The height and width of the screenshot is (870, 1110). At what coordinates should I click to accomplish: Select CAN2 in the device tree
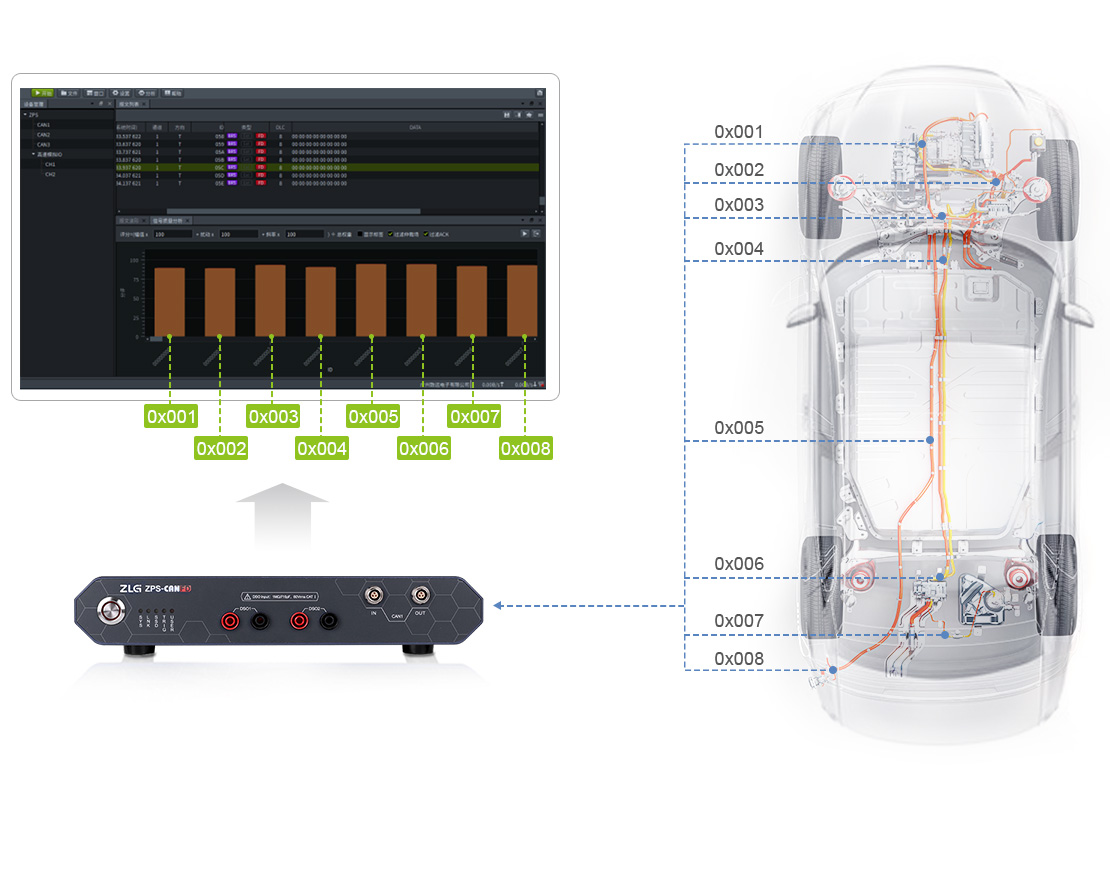pyautogui.click(x=43, y=134)
